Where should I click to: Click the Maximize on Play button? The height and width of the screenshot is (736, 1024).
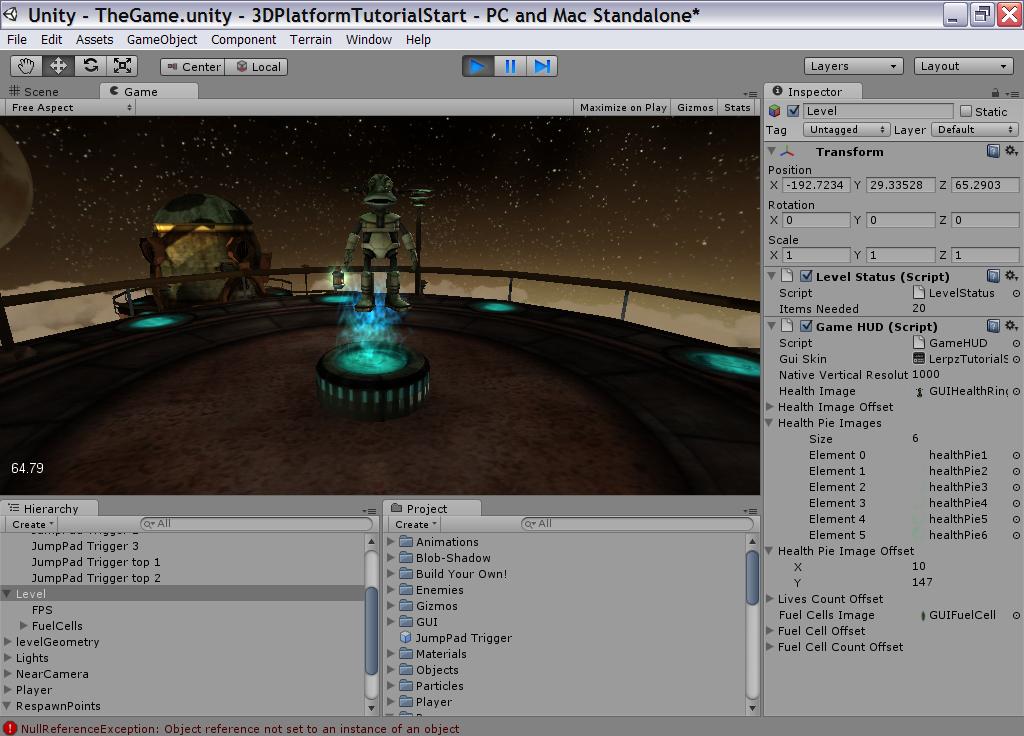pos(622,107)
